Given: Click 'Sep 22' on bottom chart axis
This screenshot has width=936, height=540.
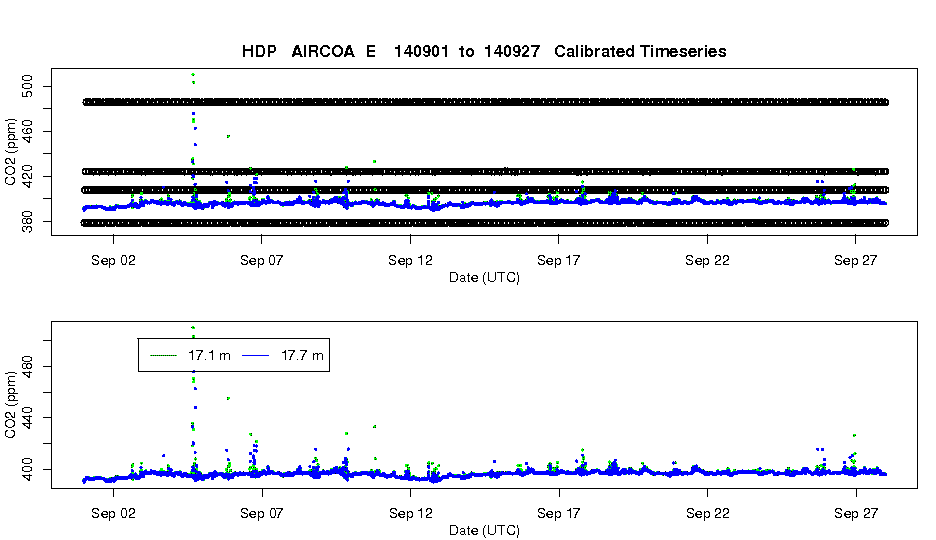Looking at the screenshot, I should click(x=707, y=514).
